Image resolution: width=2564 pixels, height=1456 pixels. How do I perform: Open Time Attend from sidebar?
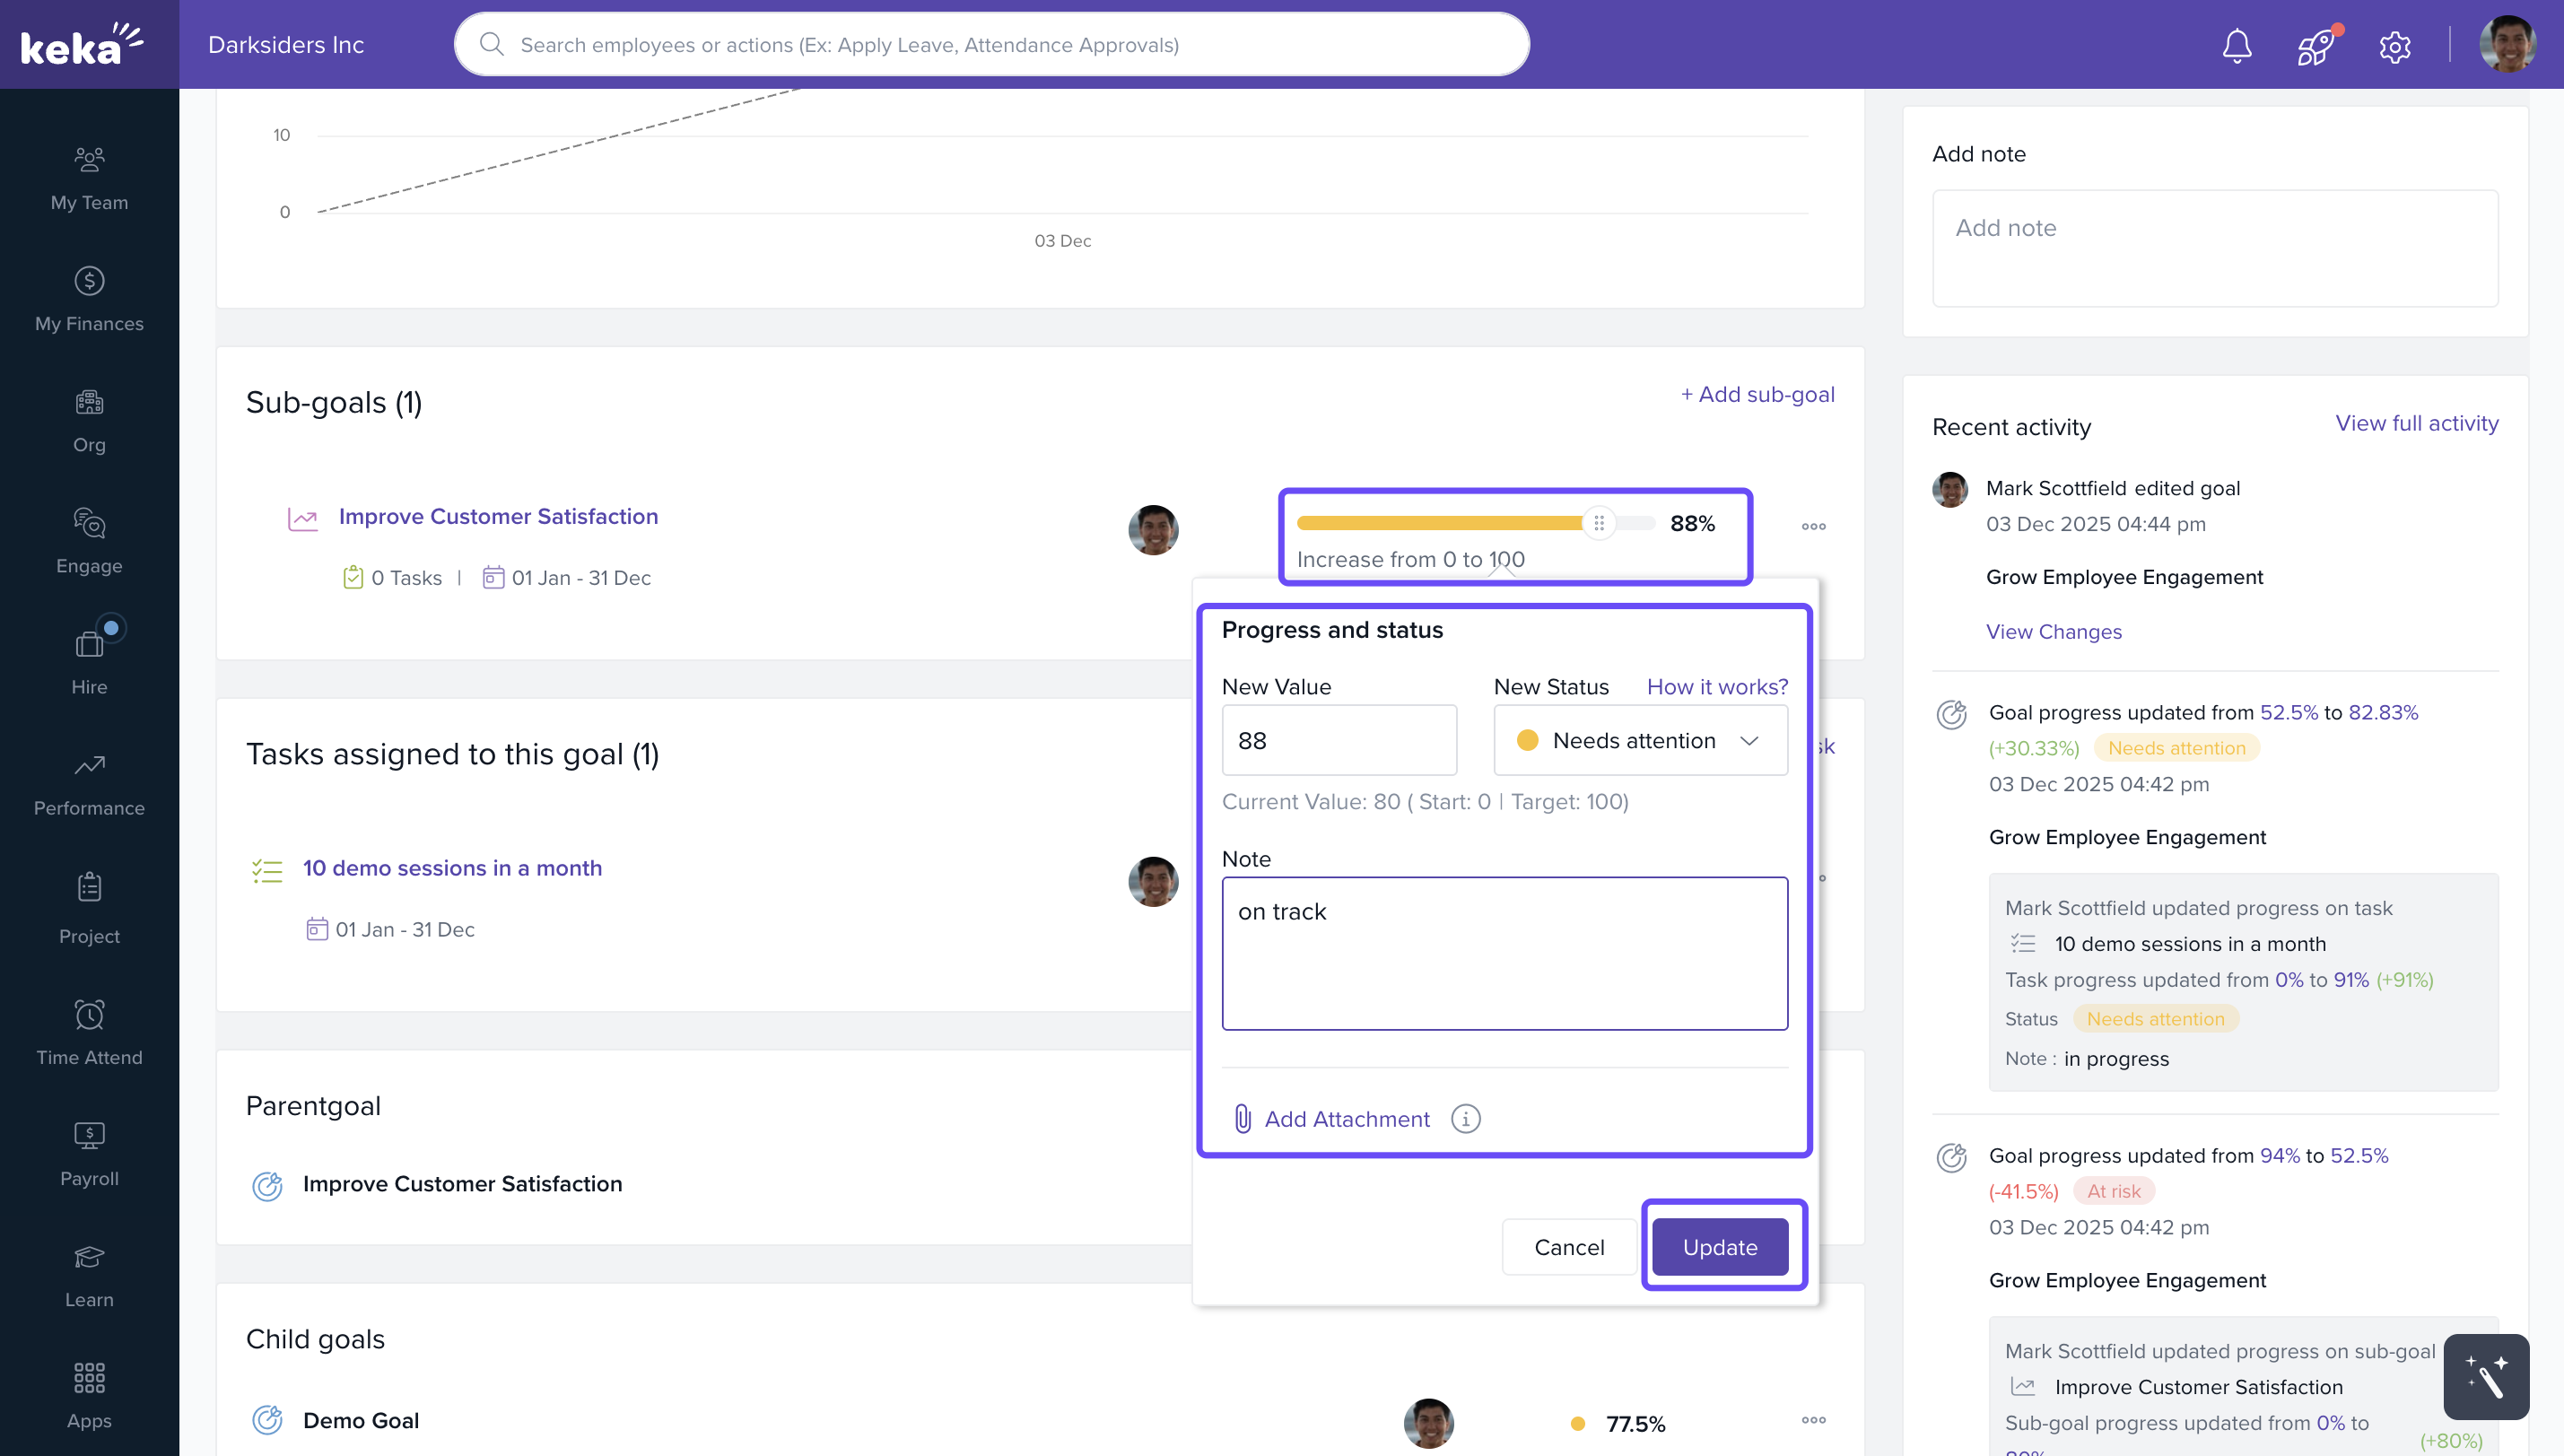(89, 1031)
